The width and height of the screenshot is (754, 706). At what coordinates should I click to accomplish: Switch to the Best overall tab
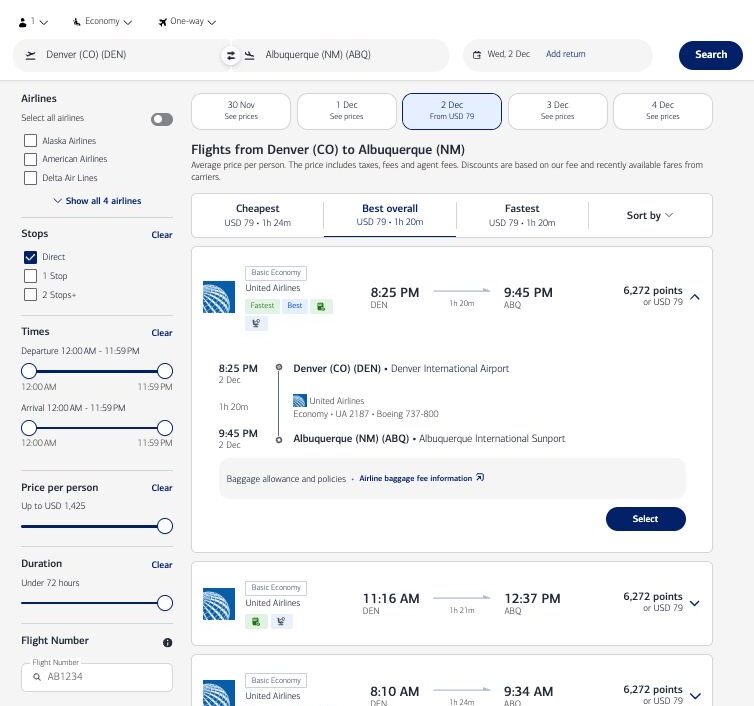pyautogui.click(x=390, y=215)
